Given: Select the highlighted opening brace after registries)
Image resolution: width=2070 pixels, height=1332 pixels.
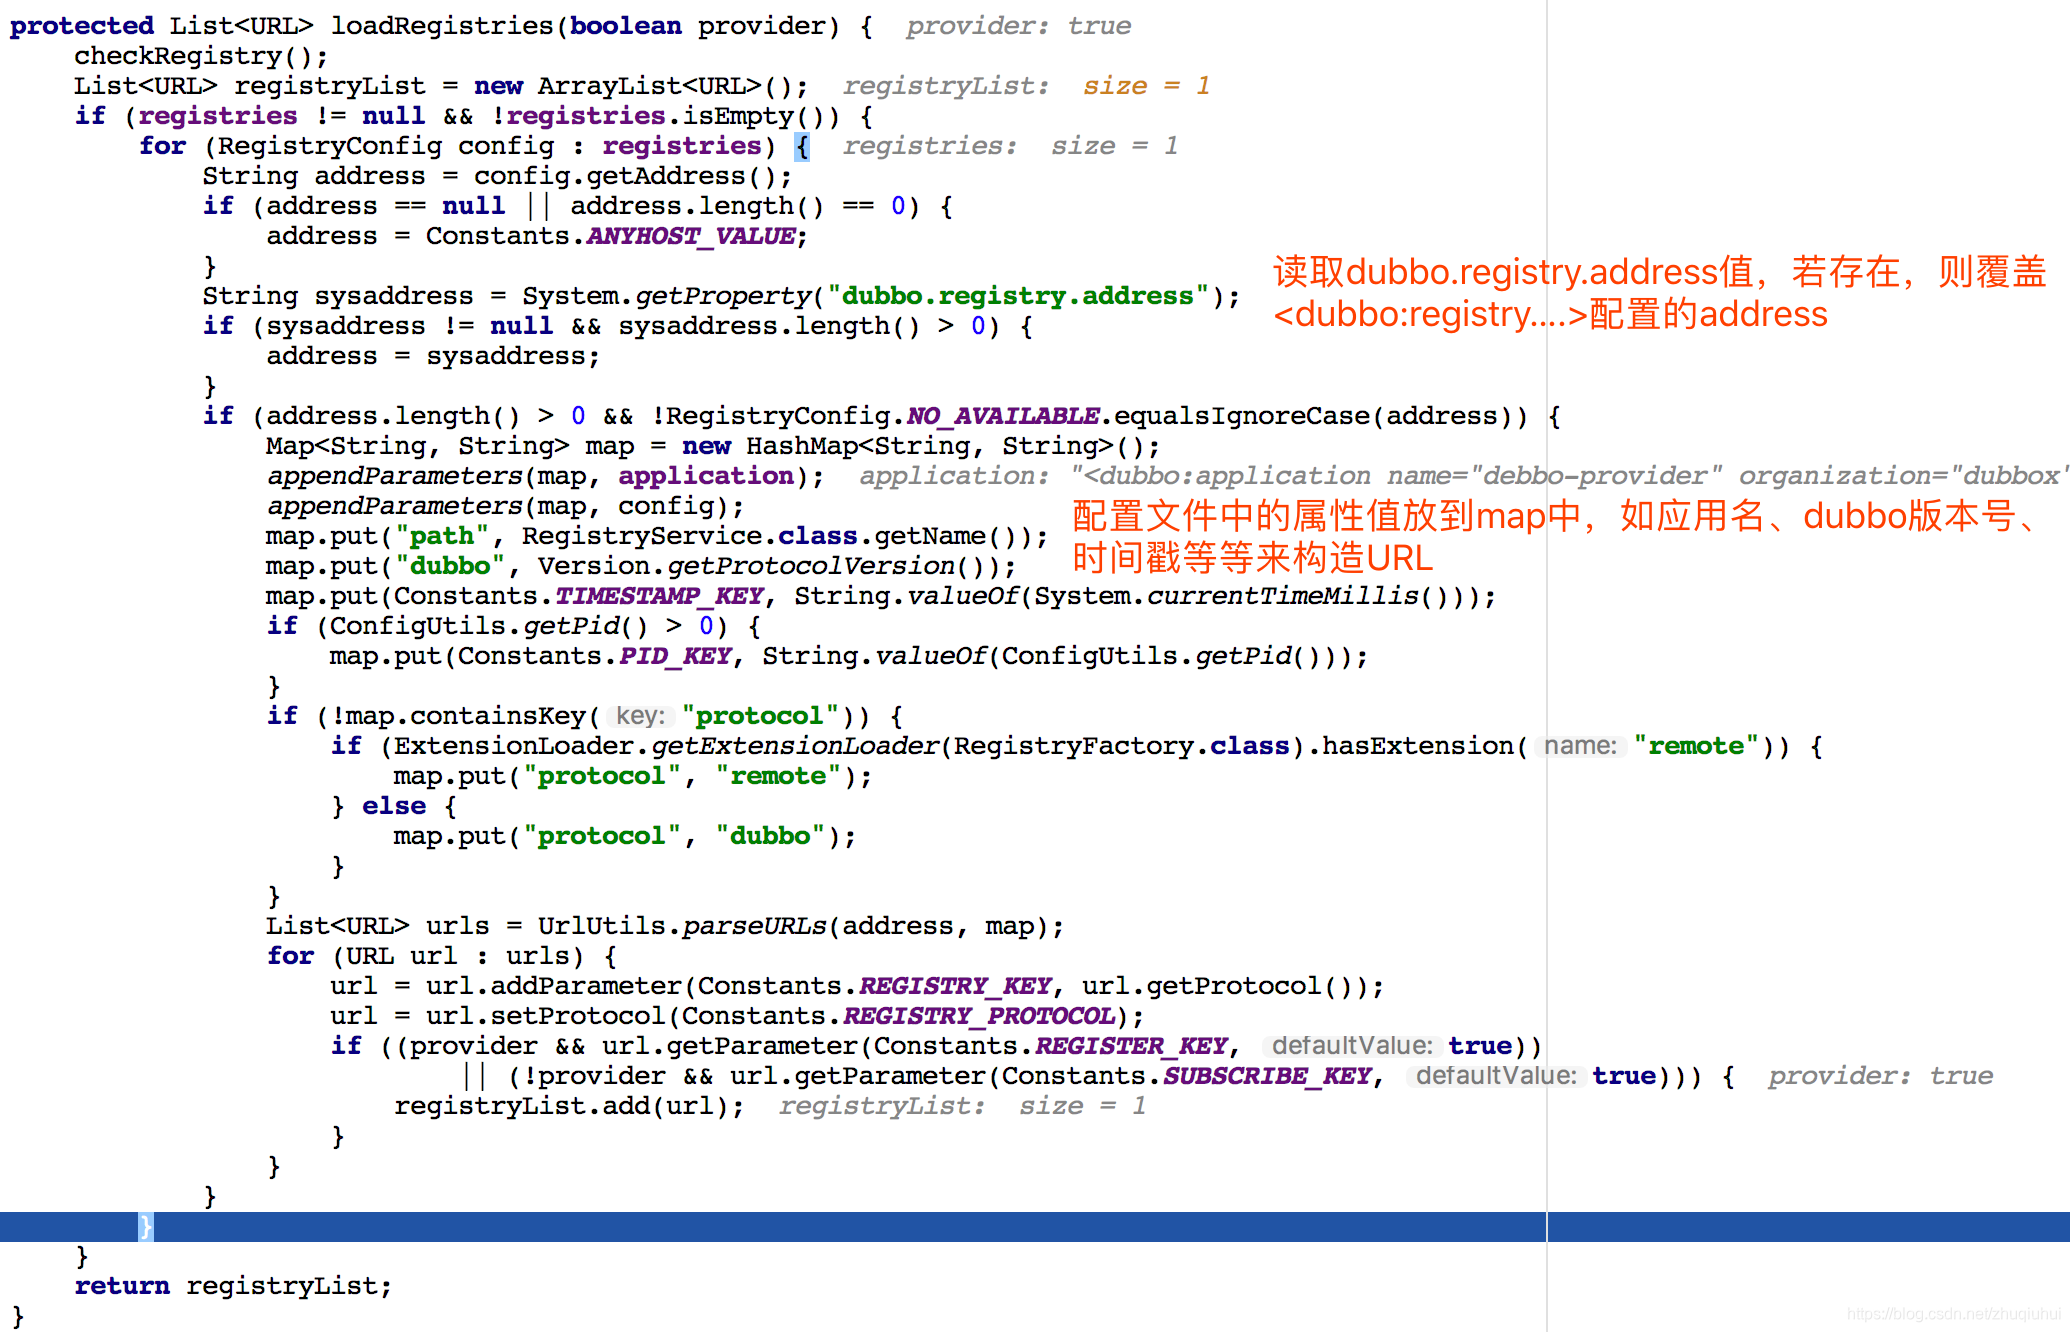Looking at the screenshot, I should (x=802, y=146).
